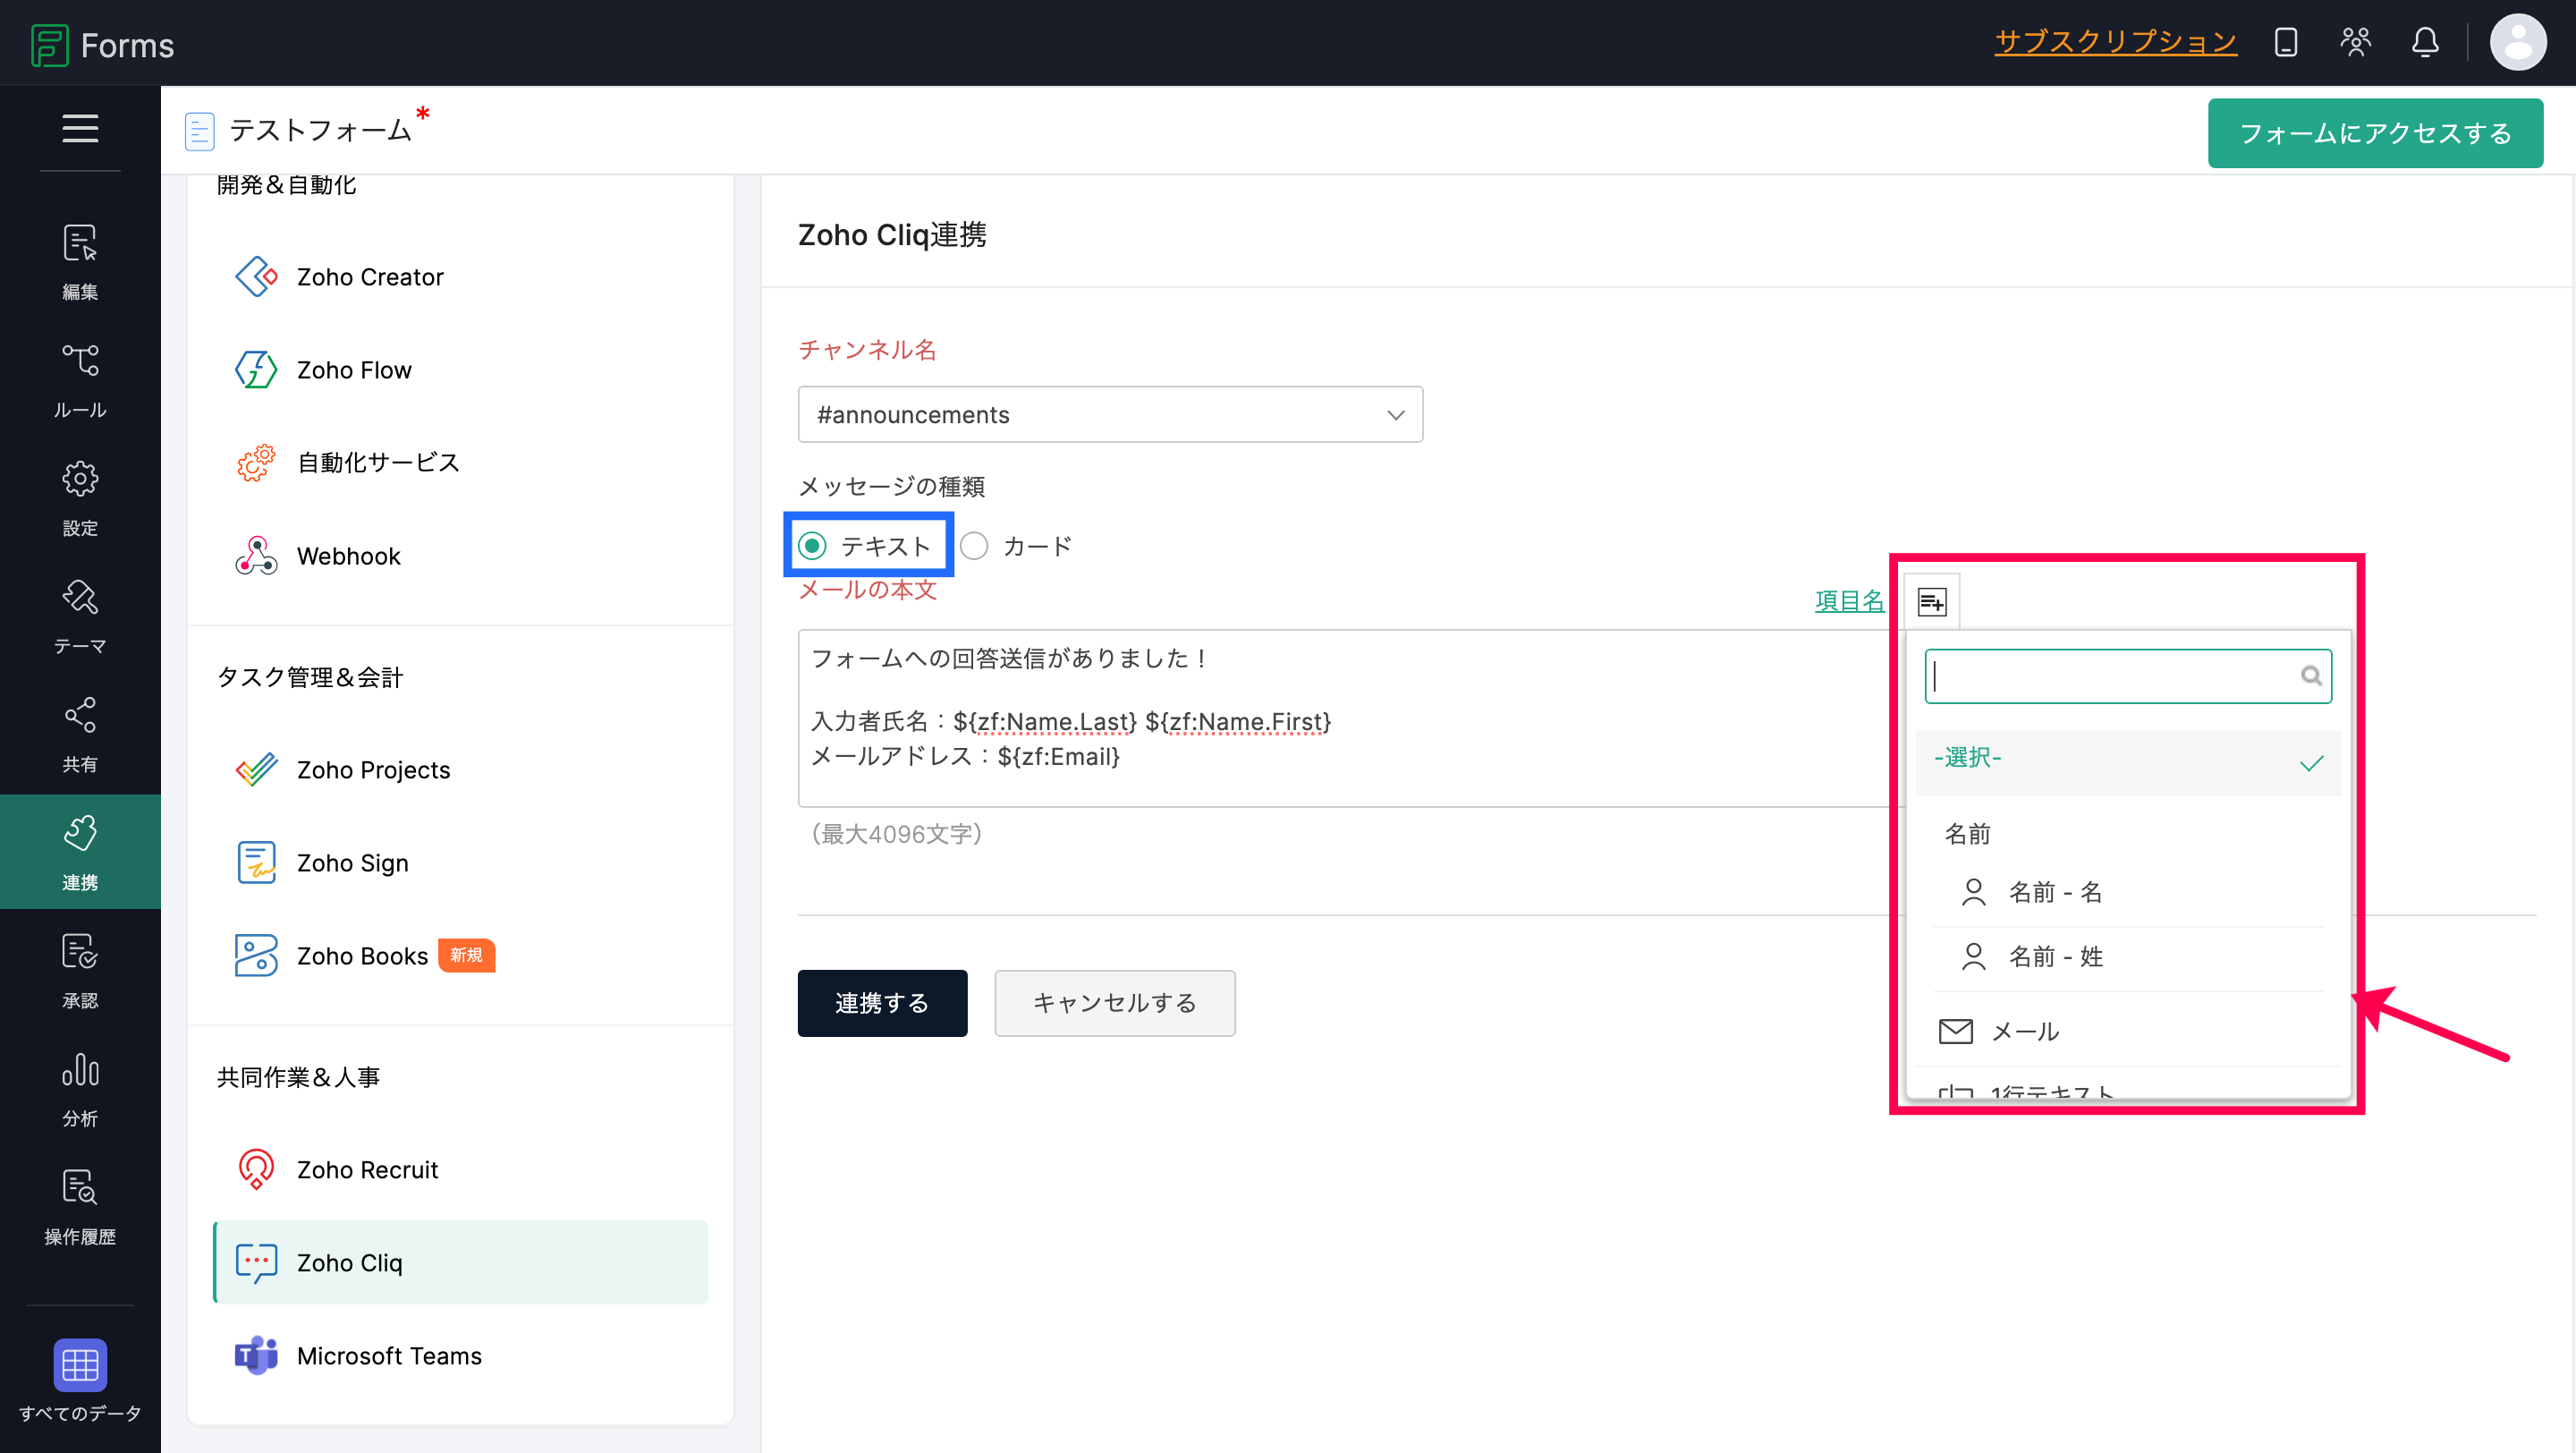The image size is (2576, 1453).
Task: Open the 操作履歴 (Audit log) sidebar section
Action: tap(80, 1207)
